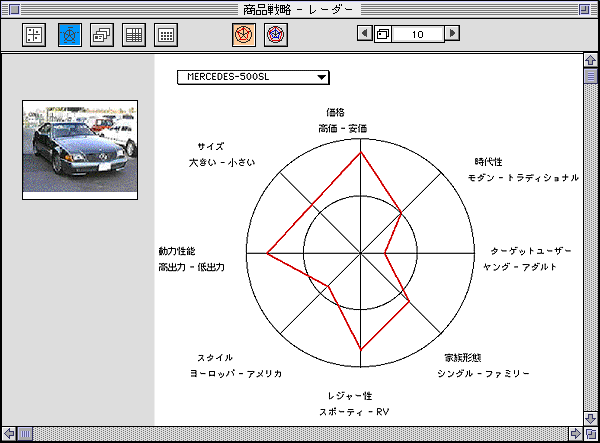The image size is (600, 443).
Task: Click the サイズ axis label
Action: pos(211,147)
